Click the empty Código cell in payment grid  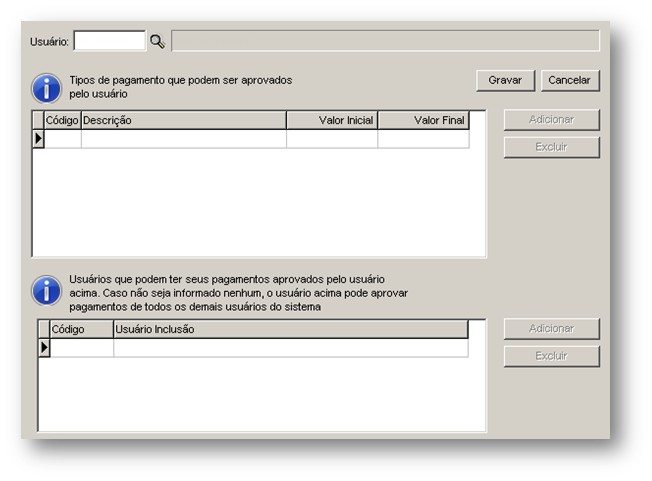pyautogui.click(x=62, y=139)
